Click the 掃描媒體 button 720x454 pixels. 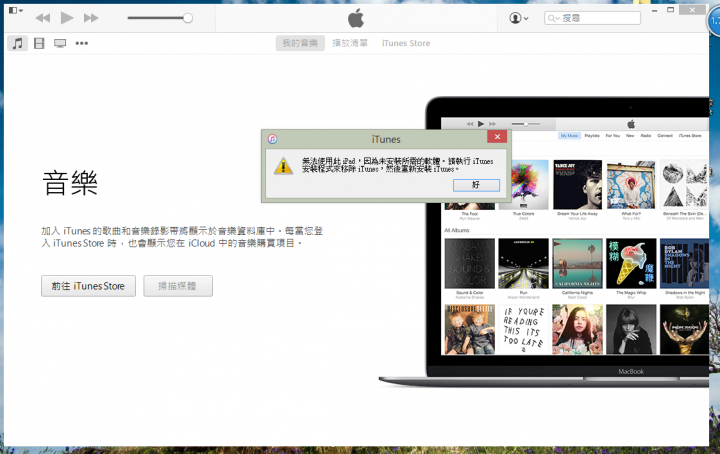pos(178,286)
